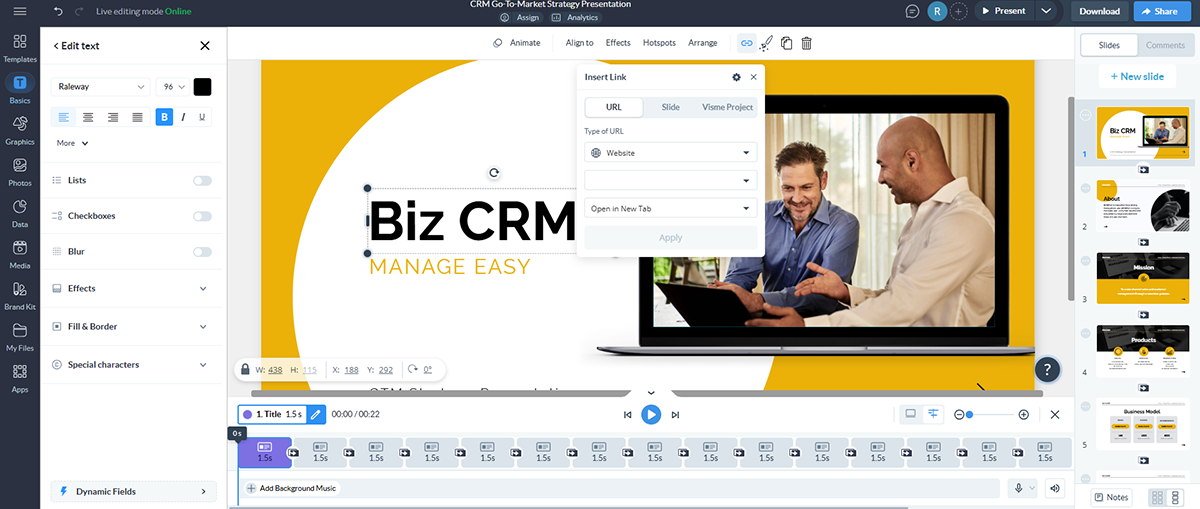The width and height of the screenshot is (1200, 509).
Task: Switch to the Slide tab in Insert Link
Action: 670,107
